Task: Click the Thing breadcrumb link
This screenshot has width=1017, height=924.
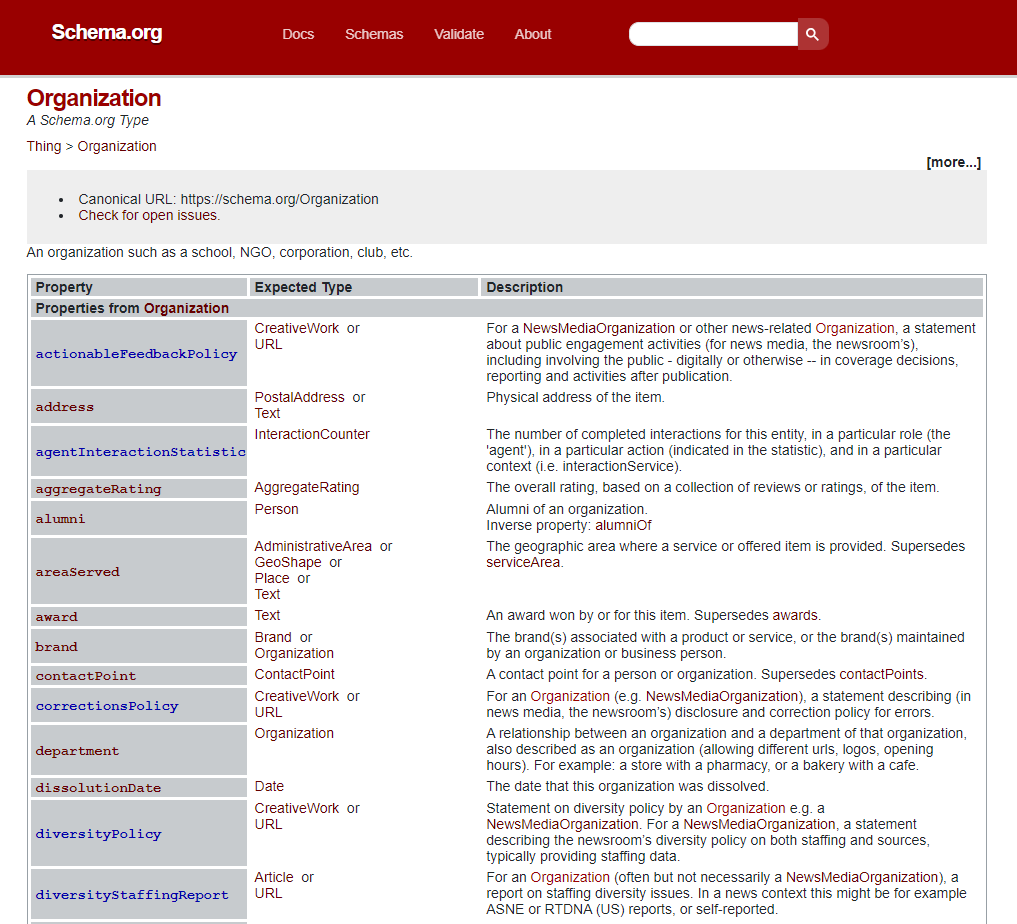Action: click(x=44, y=146)
